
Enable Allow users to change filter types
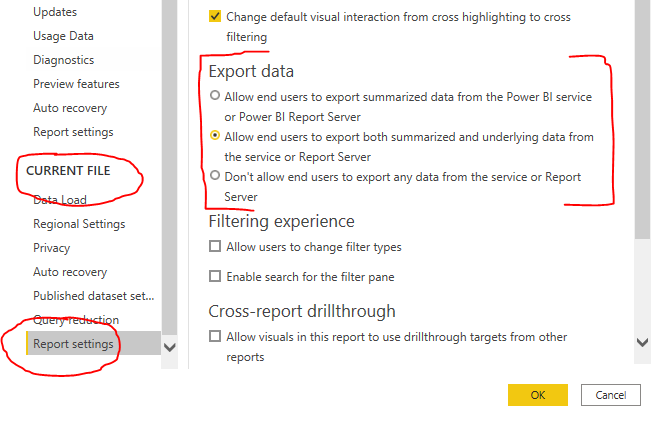tap(215, 246)
